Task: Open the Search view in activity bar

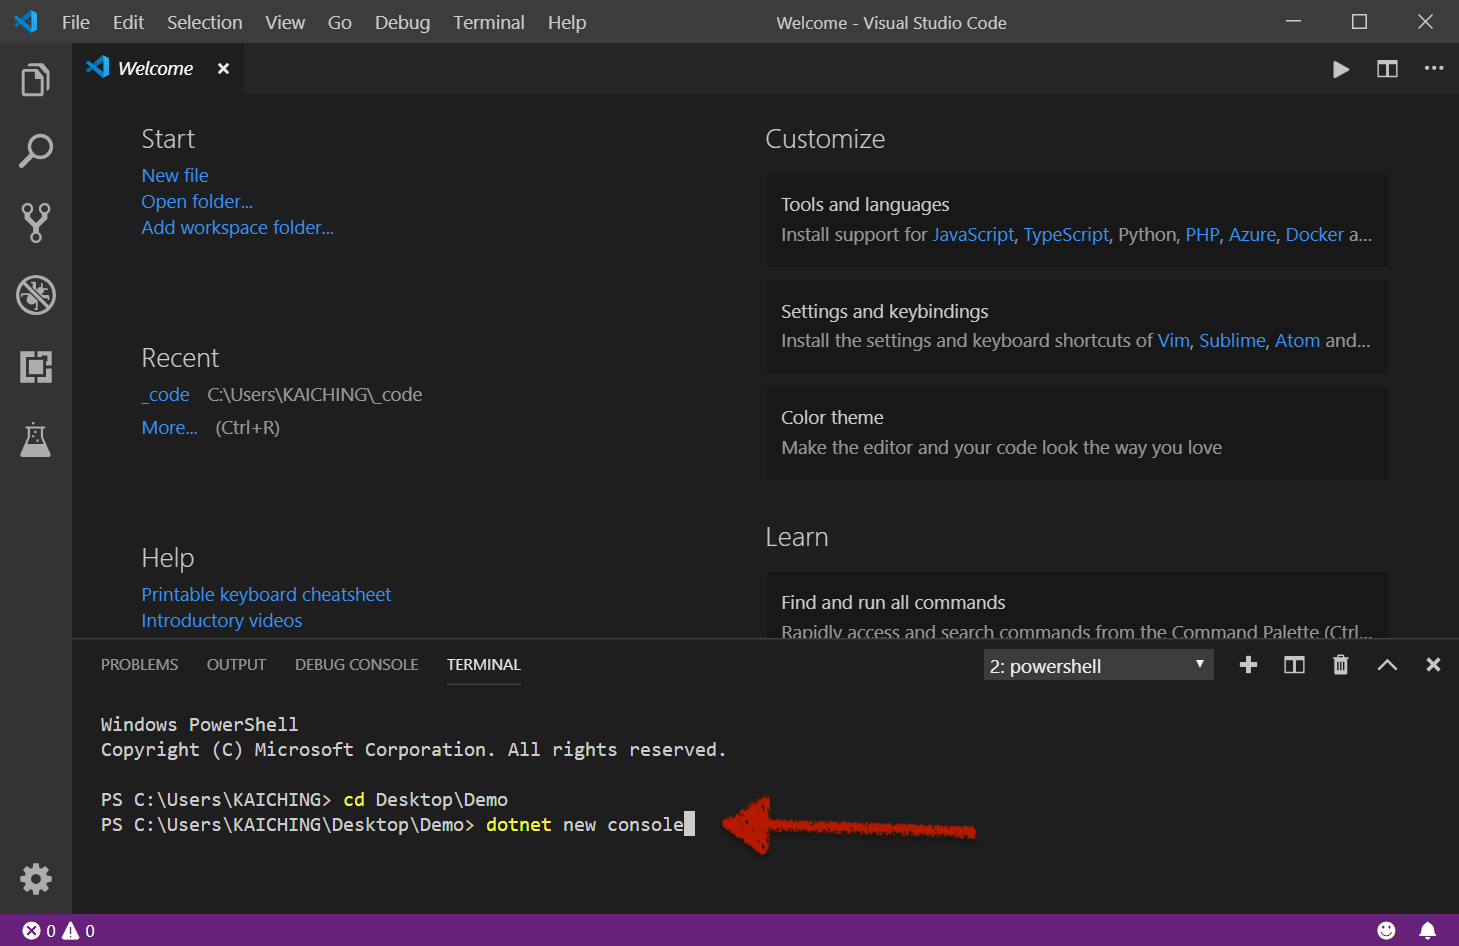Action: pos(36,151)
